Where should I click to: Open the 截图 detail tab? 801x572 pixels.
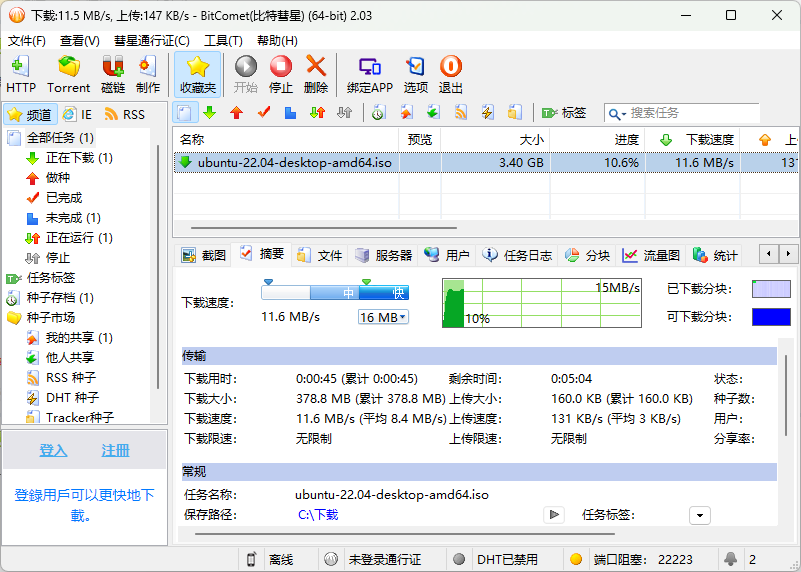[204, 255]
